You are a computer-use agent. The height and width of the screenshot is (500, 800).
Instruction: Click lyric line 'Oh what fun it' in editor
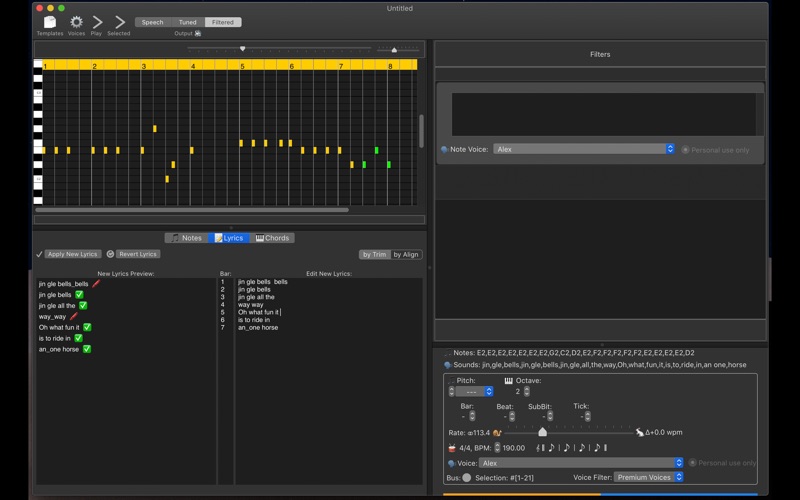click(258, 312)
